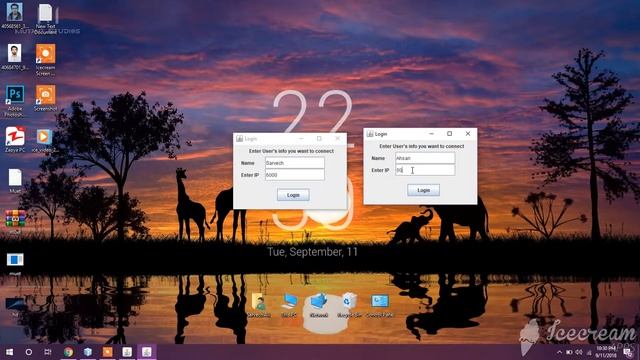Select the 40568561 photo file on desktop
The image size is (640, 360).
coord(15,16)
